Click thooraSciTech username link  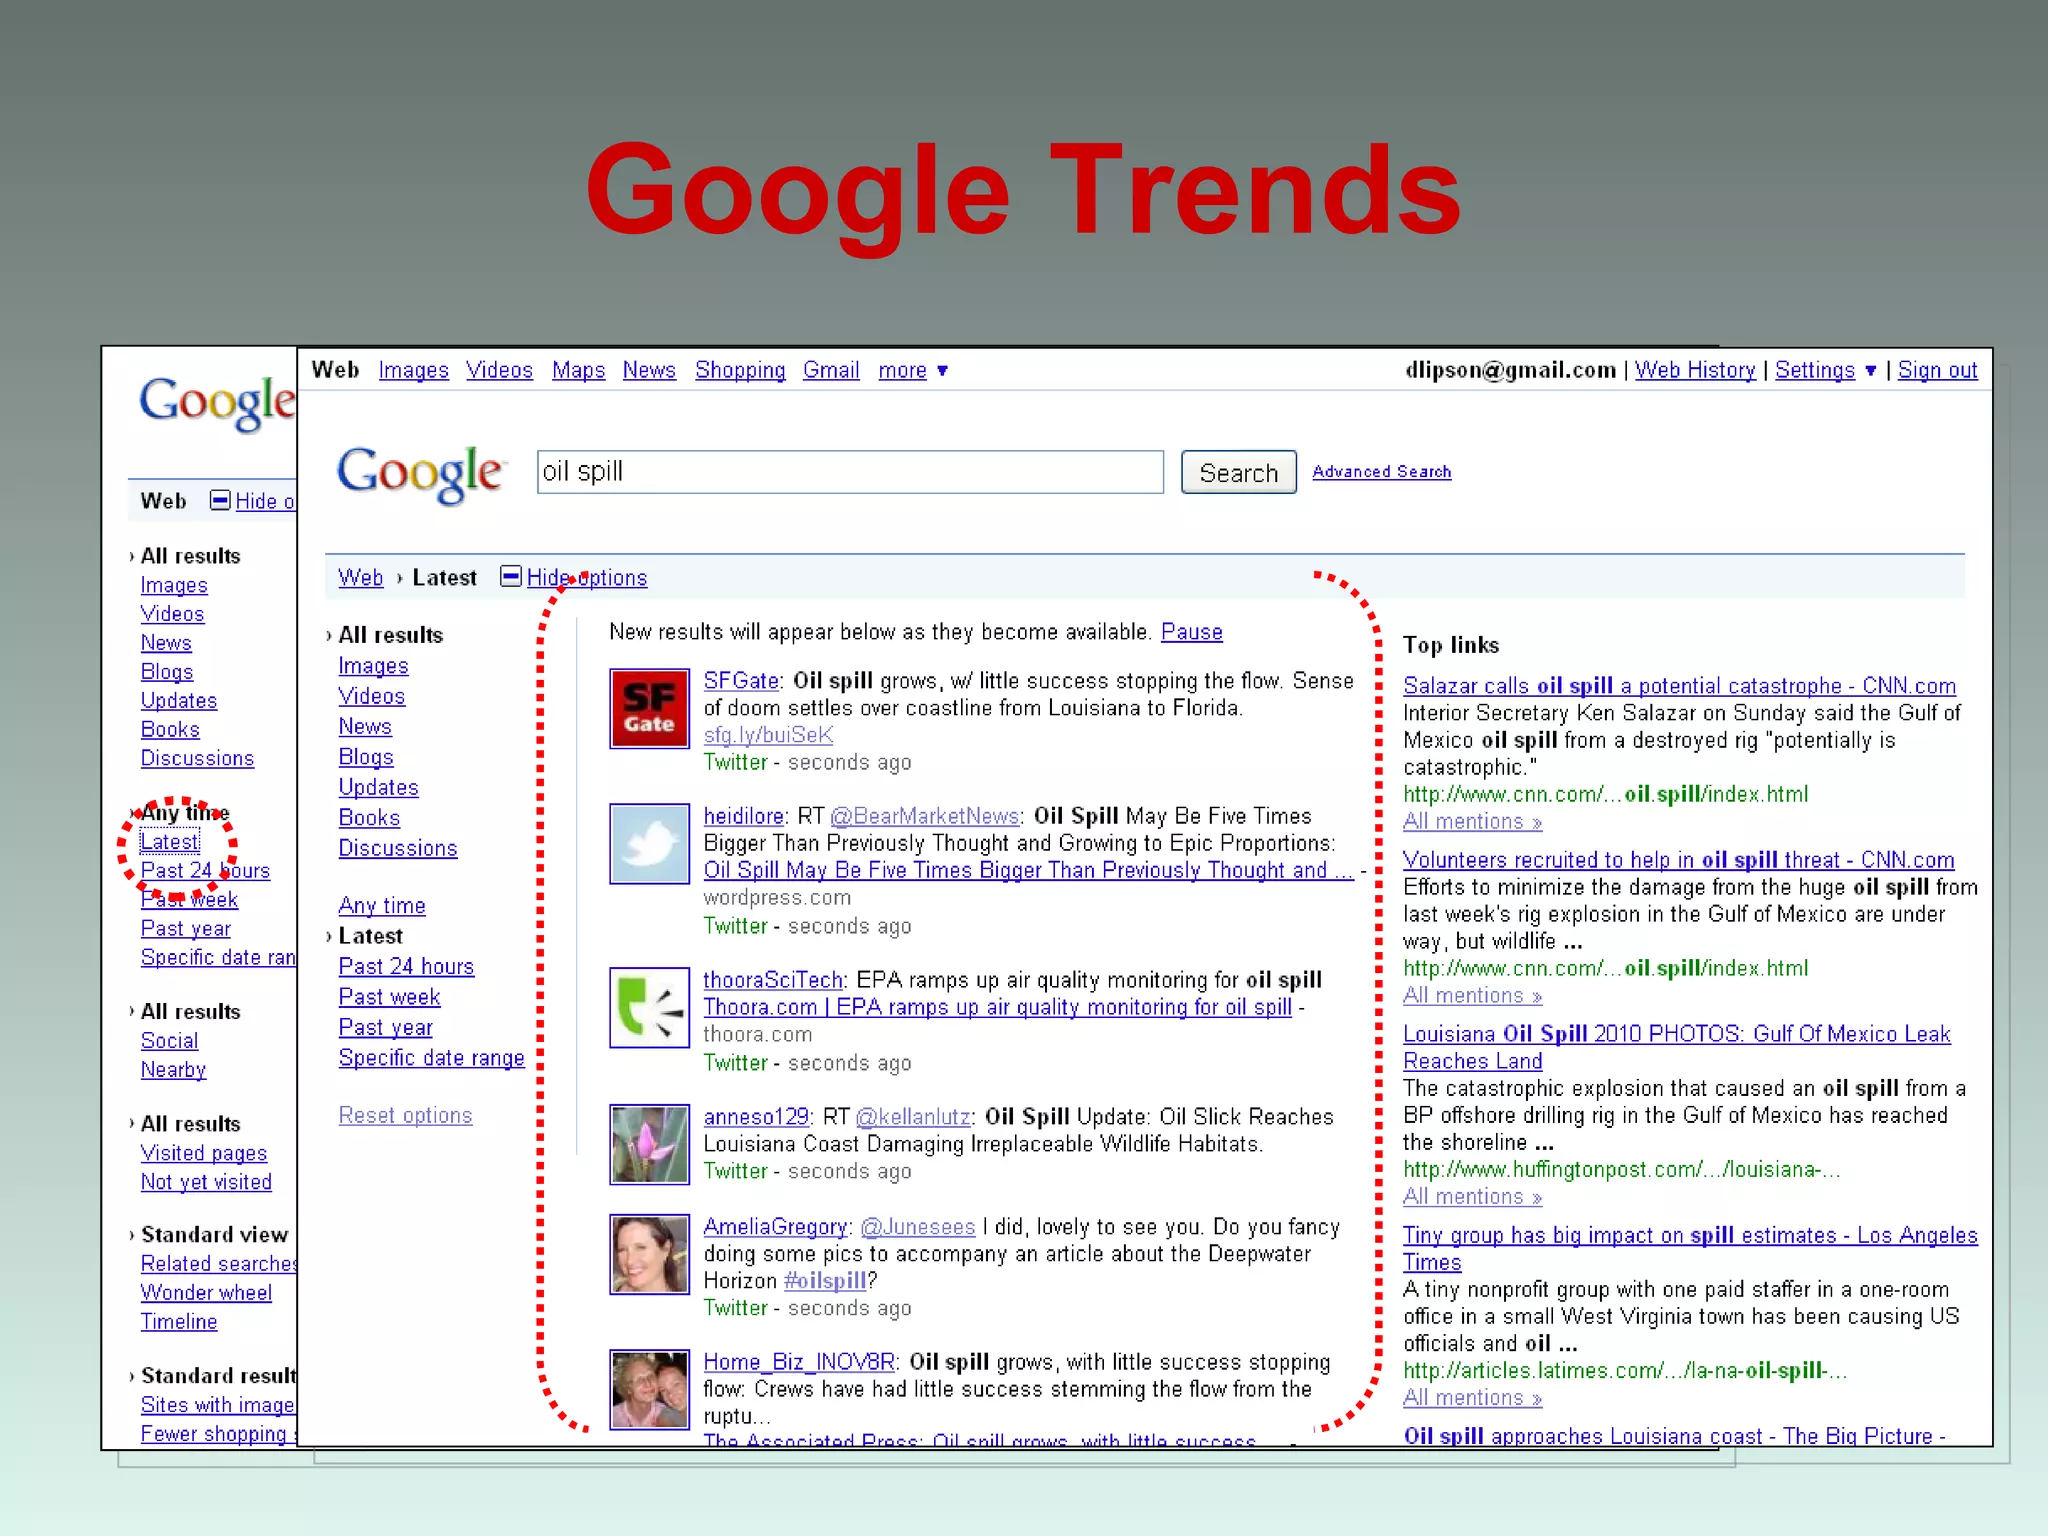point(773,980)
